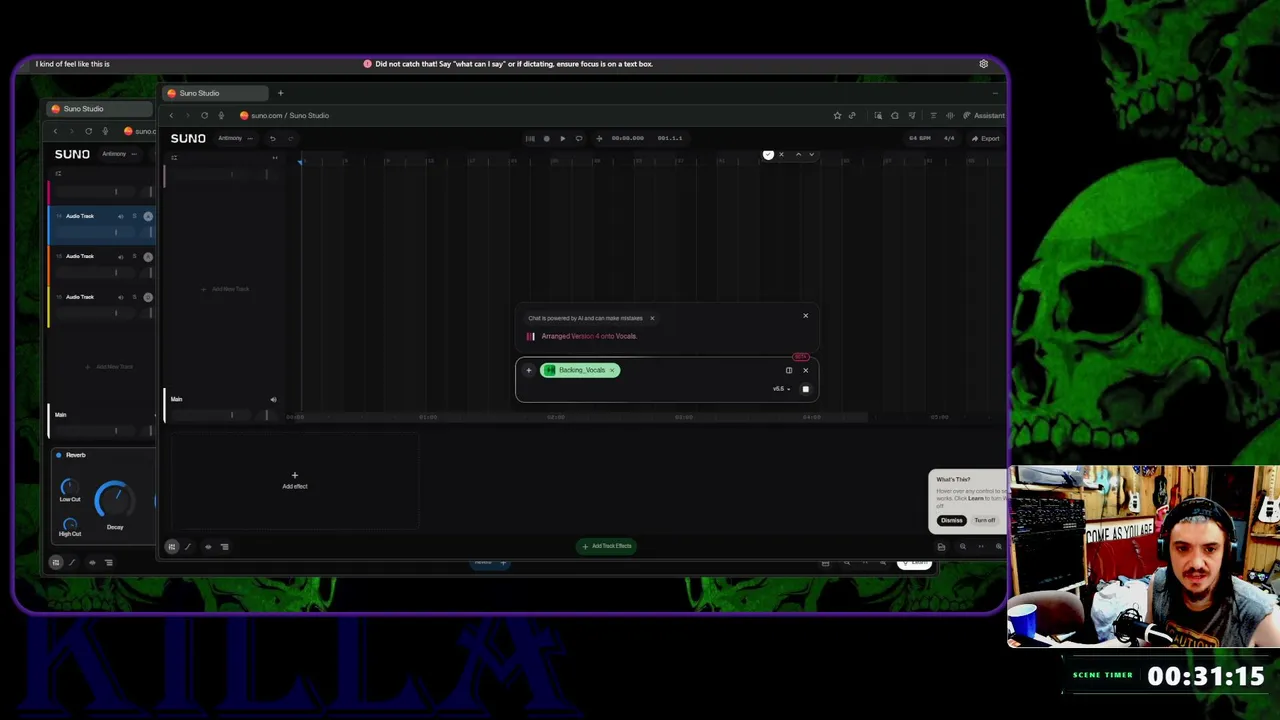Stop generation with the white square button
This screenshot has height=720, width=1280.
click(x=805, y=389)
